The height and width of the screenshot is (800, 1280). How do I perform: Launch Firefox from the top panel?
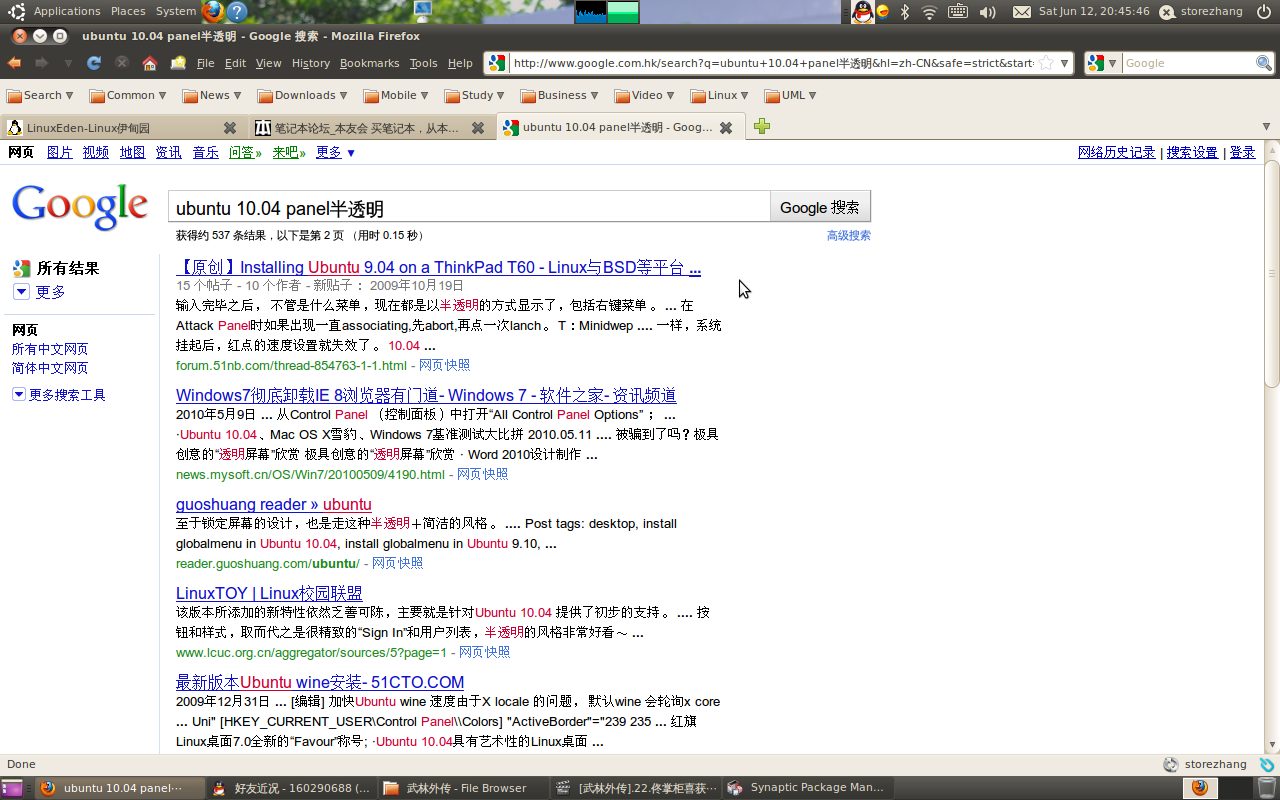(213, 11)
